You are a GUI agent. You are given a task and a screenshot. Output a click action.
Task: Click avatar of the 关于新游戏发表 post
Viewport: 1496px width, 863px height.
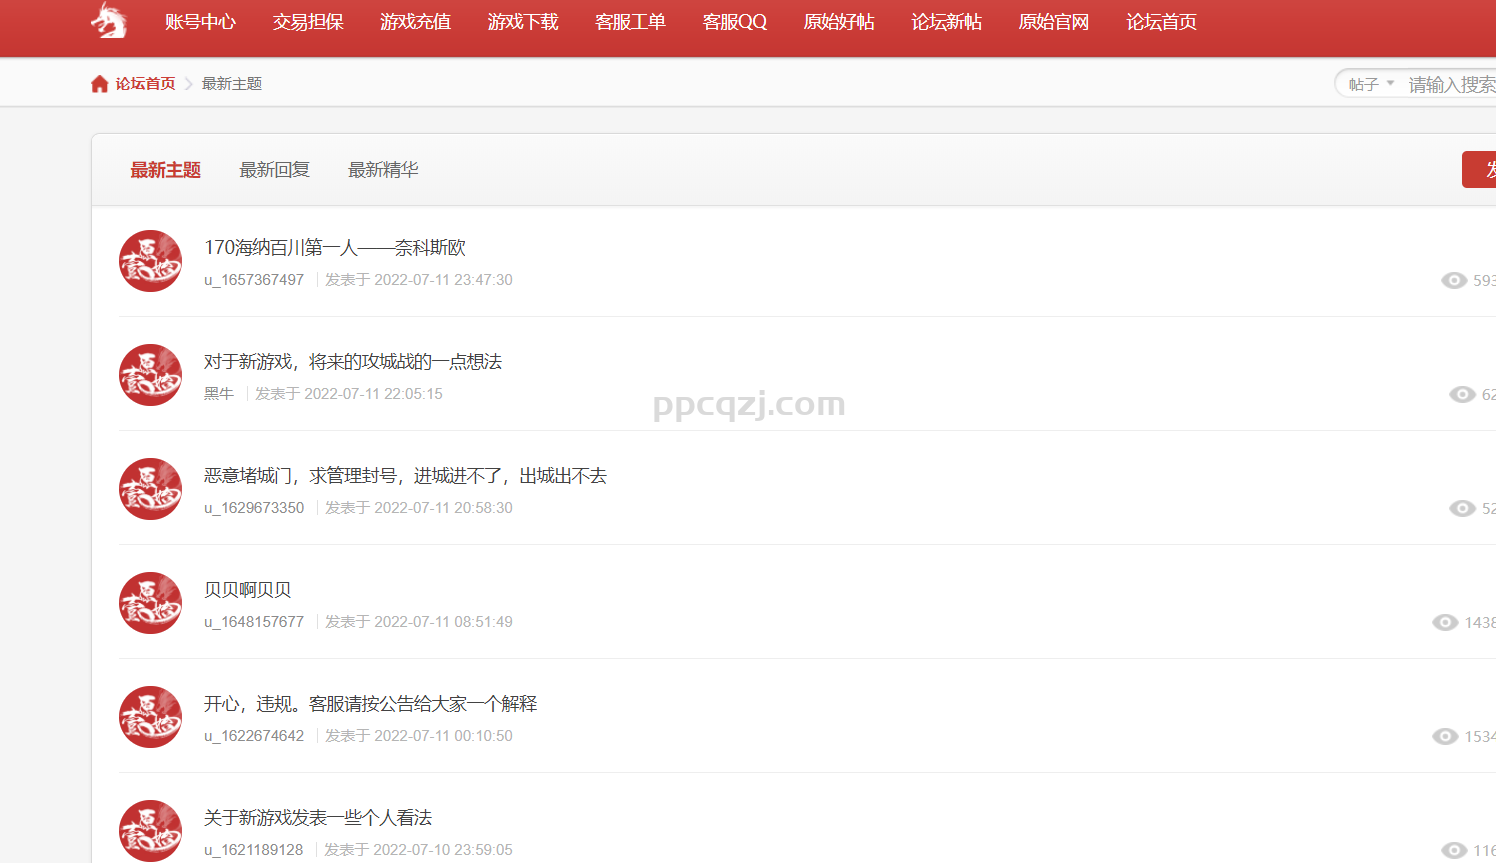point(150,830)
